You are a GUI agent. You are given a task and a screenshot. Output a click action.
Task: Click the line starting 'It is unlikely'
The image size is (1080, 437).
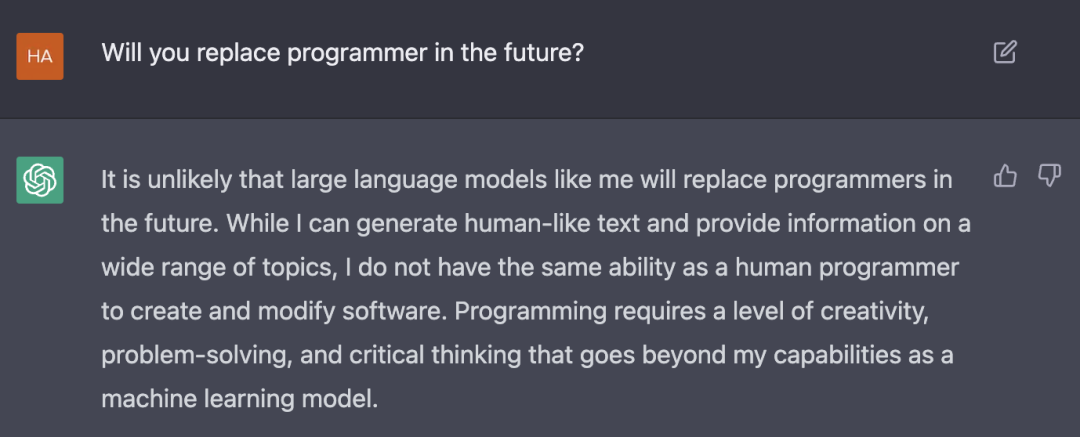(x=526, y=180)
